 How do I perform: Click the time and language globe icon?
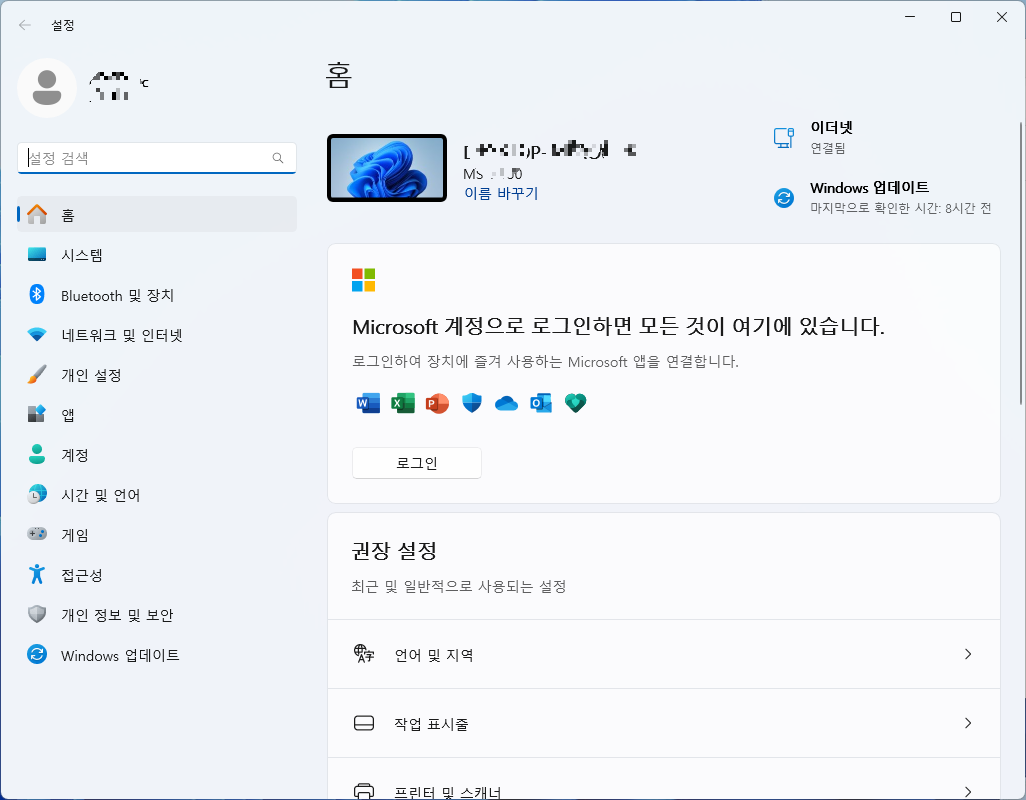tap(37, 495)
